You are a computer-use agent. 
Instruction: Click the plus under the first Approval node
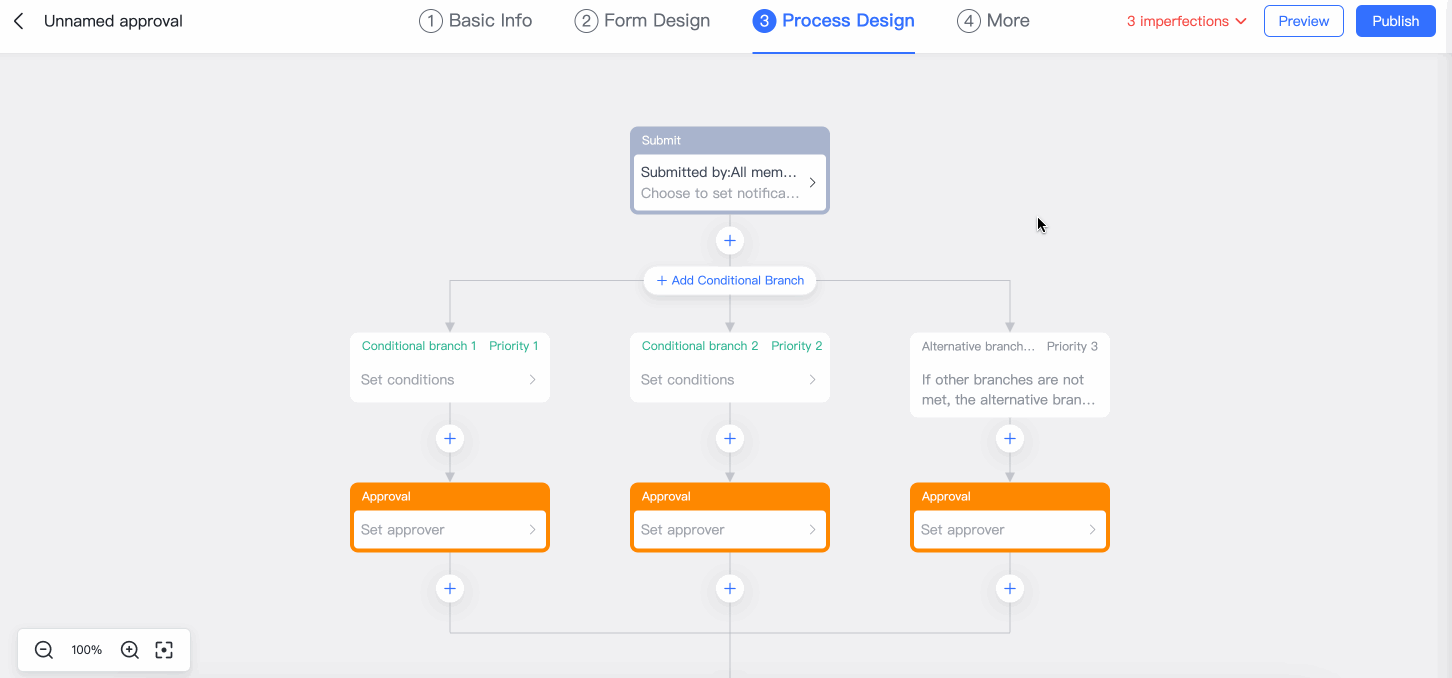[x=449, y=588]
